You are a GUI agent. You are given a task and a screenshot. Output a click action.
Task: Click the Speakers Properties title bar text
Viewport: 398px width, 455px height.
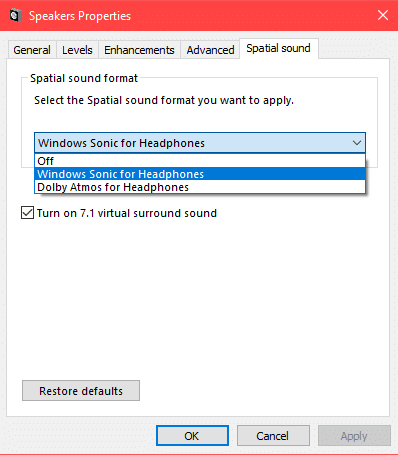(80, 16)
